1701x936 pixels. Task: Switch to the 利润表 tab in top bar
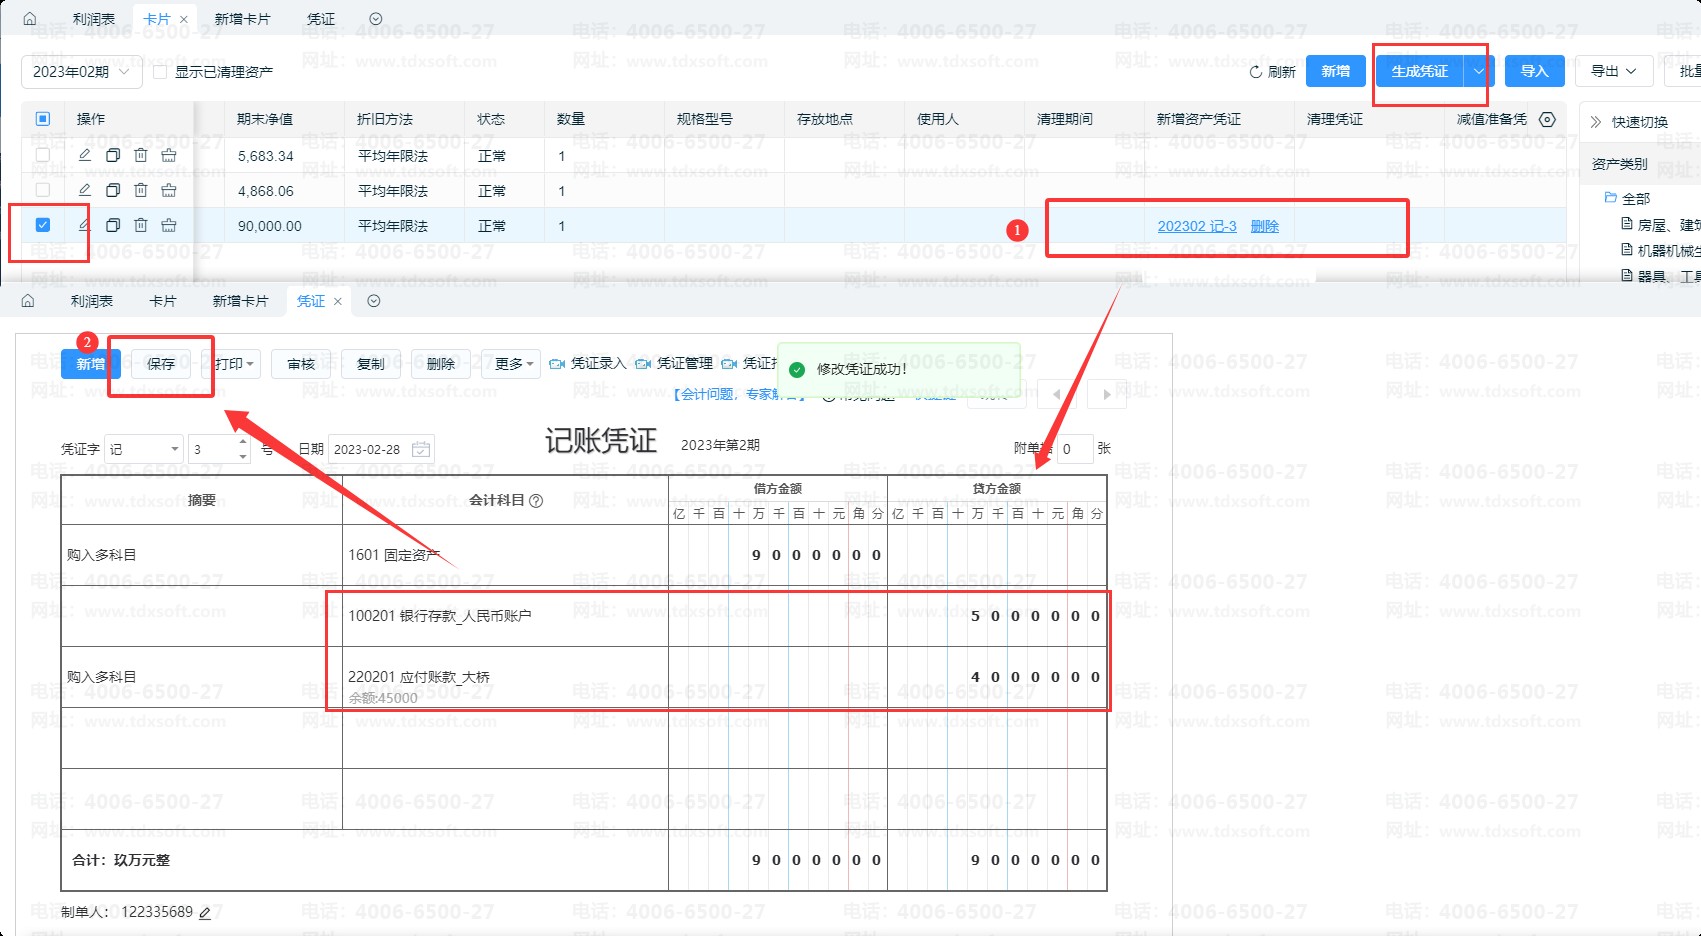94,19
